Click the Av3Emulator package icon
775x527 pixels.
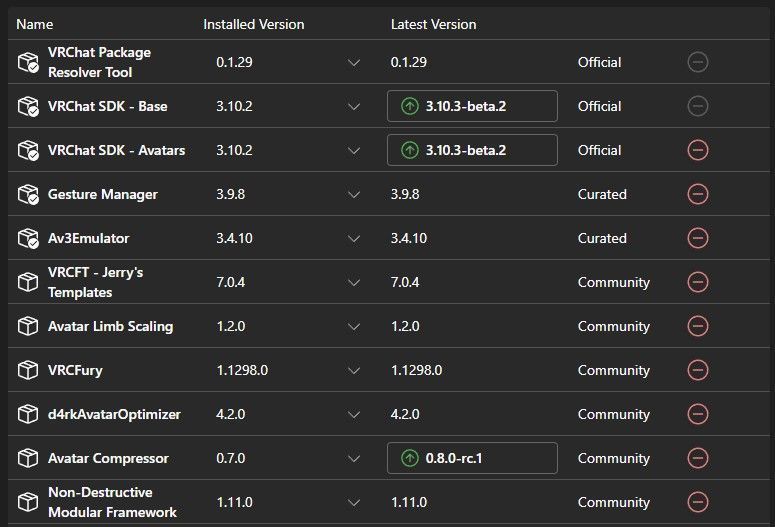(x=28, y=238)
